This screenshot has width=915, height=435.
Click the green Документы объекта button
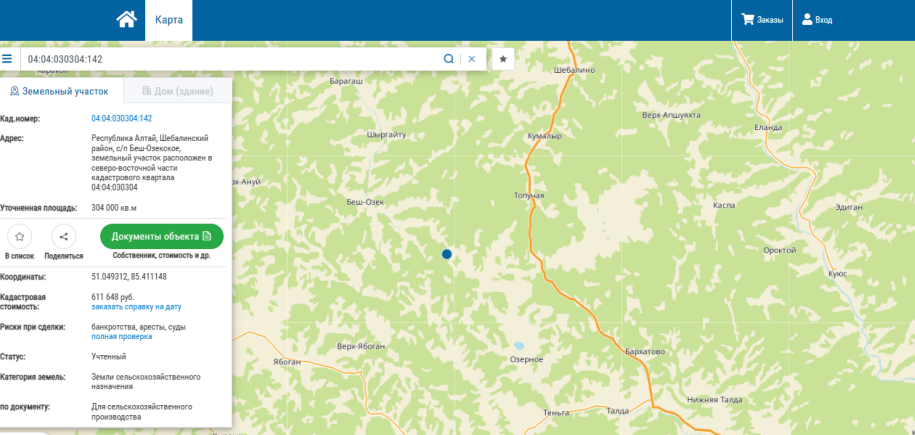point(162,236)
